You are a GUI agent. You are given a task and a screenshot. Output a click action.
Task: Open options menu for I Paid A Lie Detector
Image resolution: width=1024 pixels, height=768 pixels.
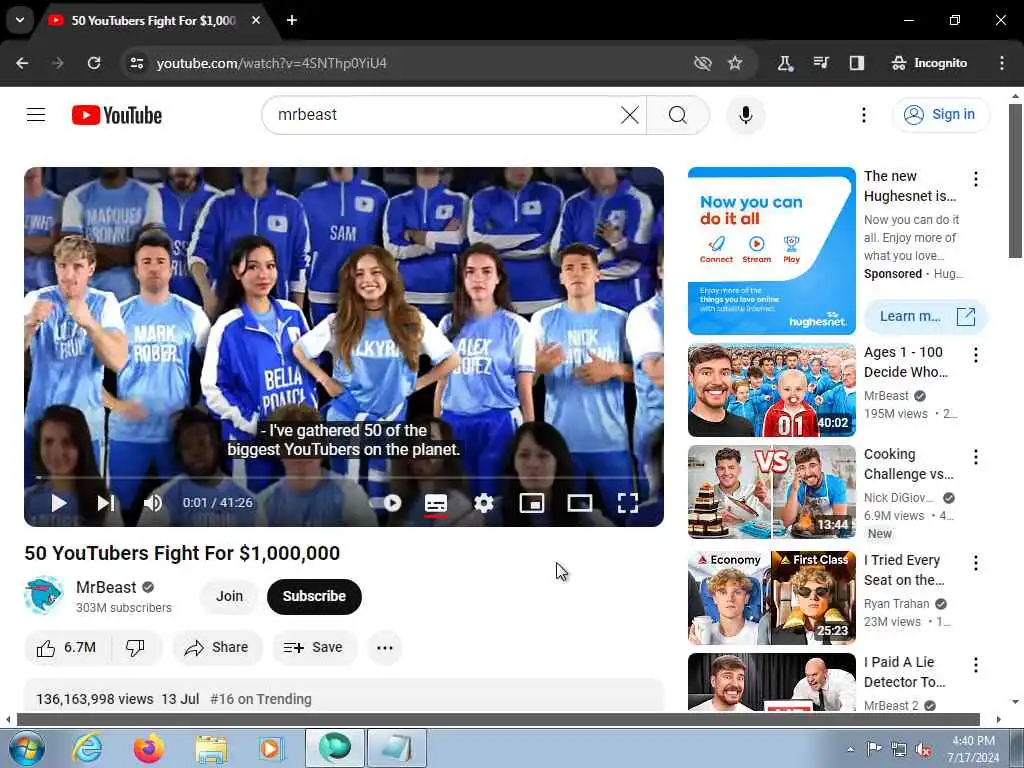click(976, 665)
